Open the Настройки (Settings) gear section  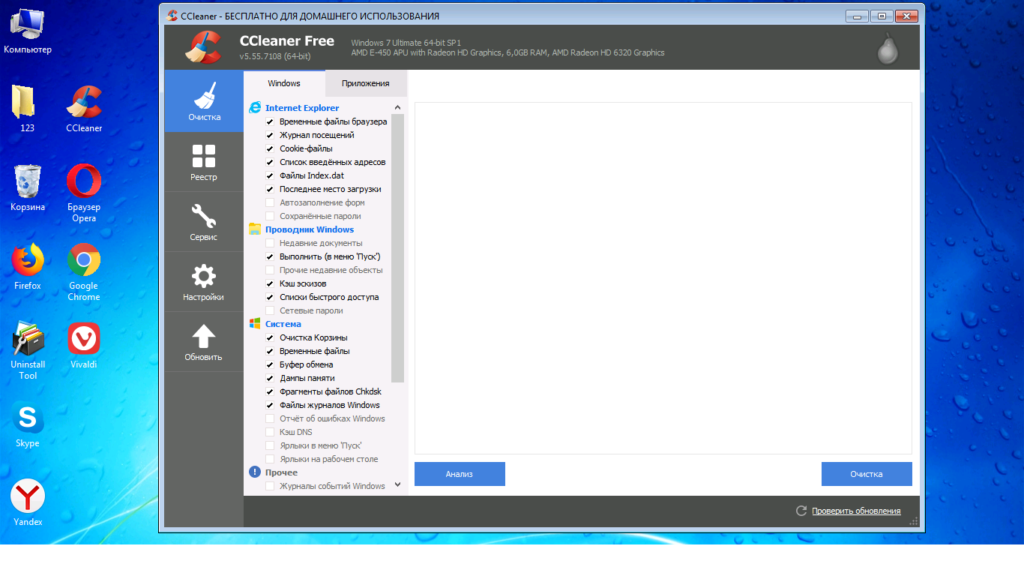(204, 281)
